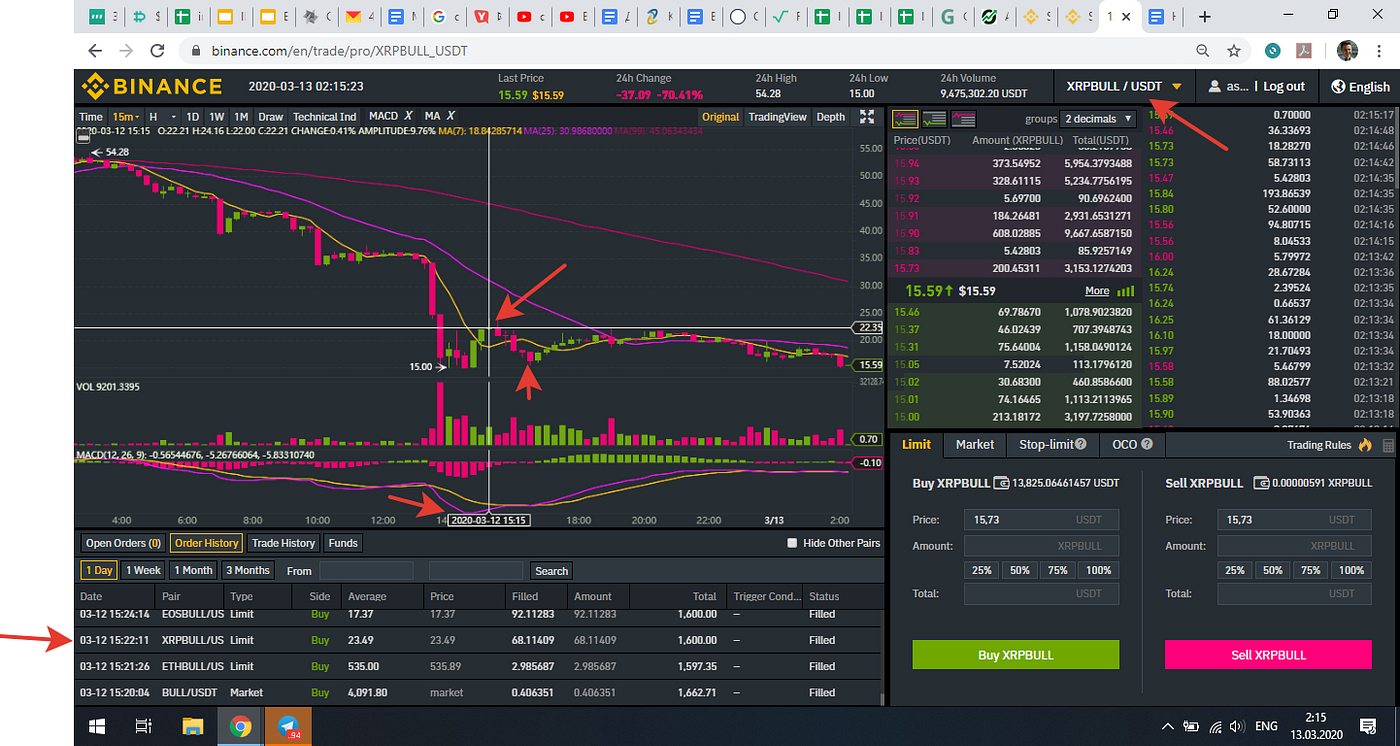Click the buy Price input field
Viewport: 1400px width, 746px height.
coord(1041,520)
